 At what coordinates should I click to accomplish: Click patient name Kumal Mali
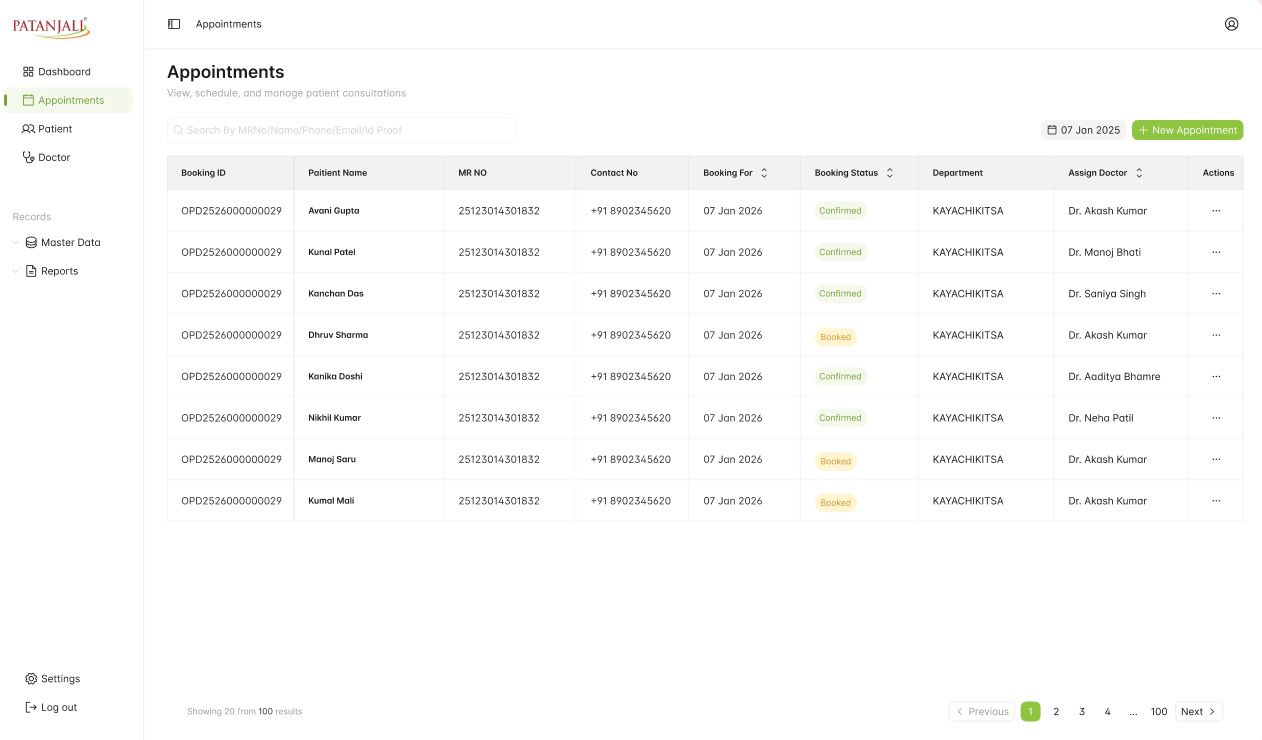click(x=331, y=501)
